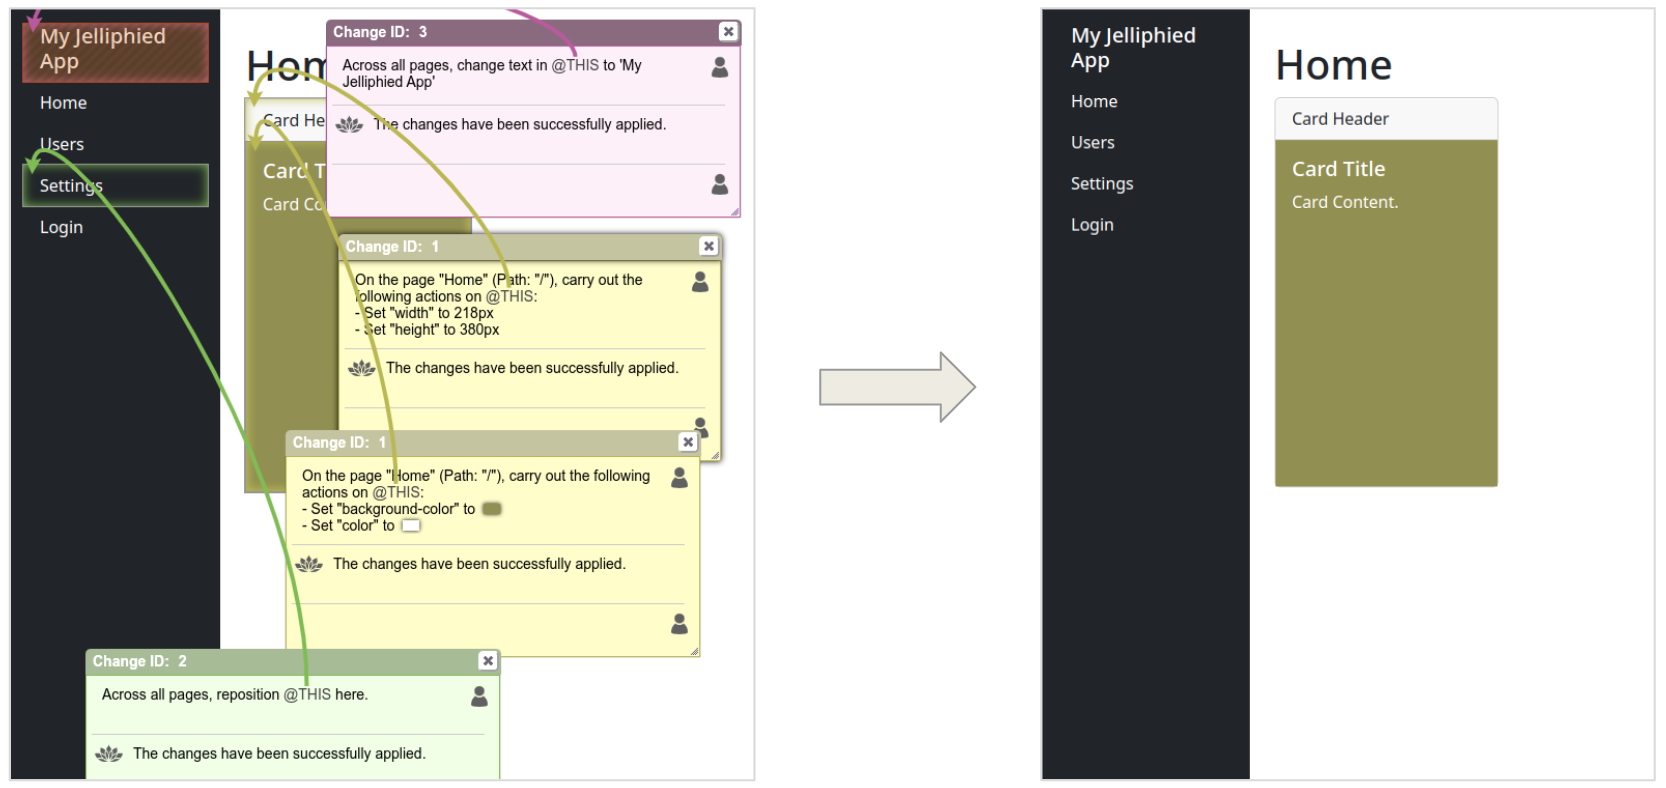The image size is (1666, 788).
Task: Click @THIS mention in 'reposition' message
Action: [x=307, y=694]
